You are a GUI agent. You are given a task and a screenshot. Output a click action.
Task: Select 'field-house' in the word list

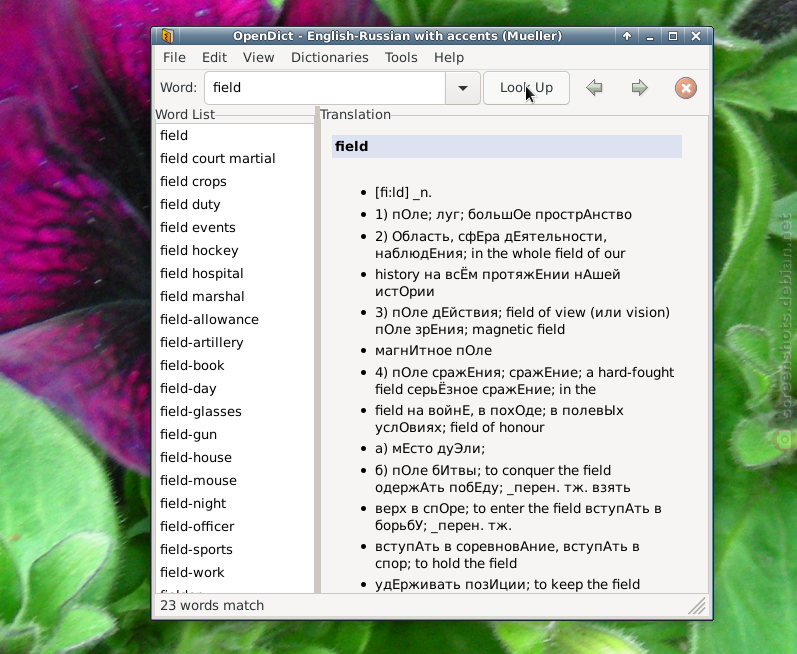[235, 457]
